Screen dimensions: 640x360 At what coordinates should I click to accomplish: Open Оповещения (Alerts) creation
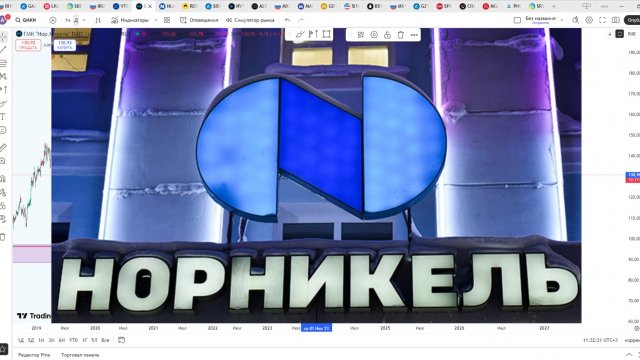(200, 20)
